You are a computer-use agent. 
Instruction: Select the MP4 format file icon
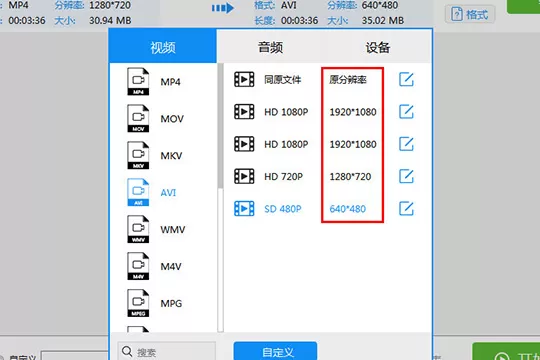(x=138, y=82)
